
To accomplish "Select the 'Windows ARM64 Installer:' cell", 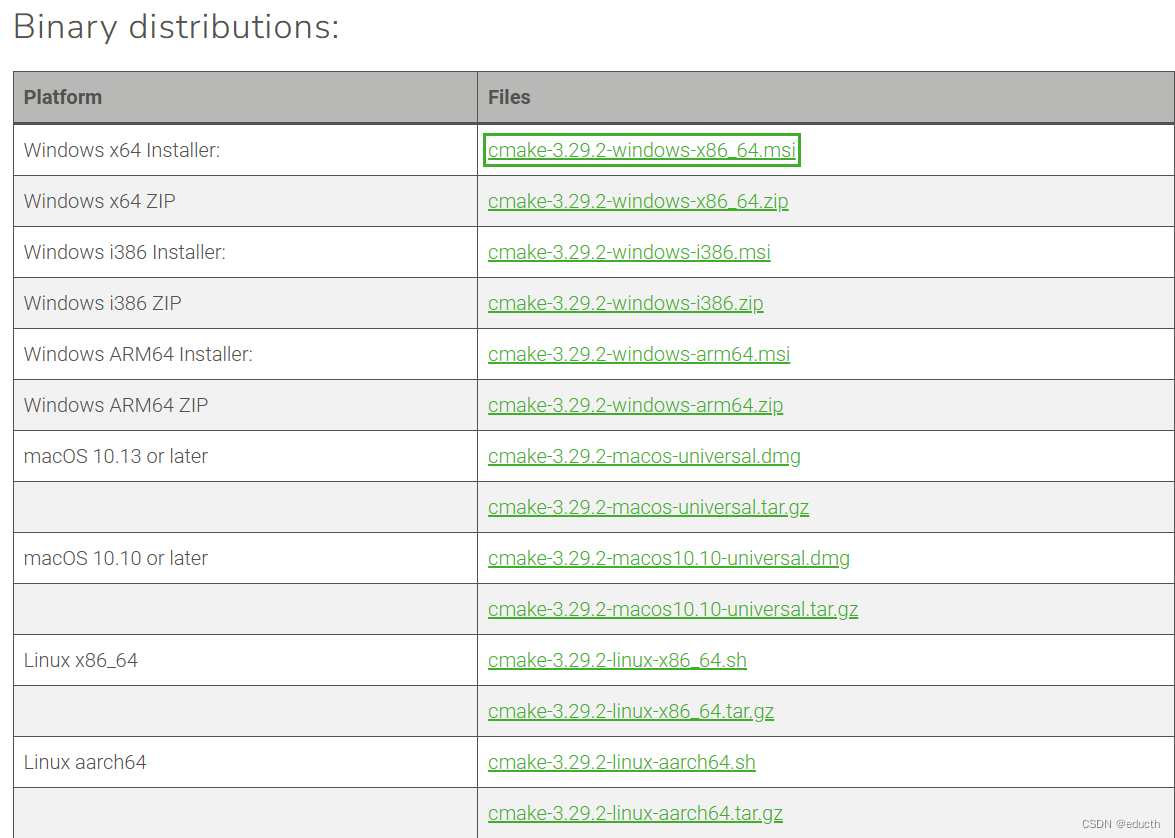I will 245,354.
